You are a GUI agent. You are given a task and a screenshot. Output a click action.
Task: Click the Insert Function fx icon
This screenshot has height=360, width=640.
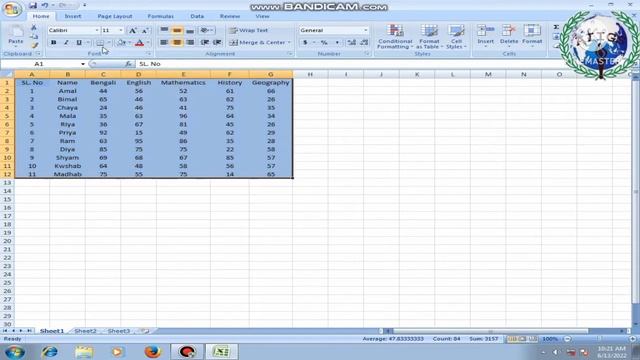[x=128, y=64]
